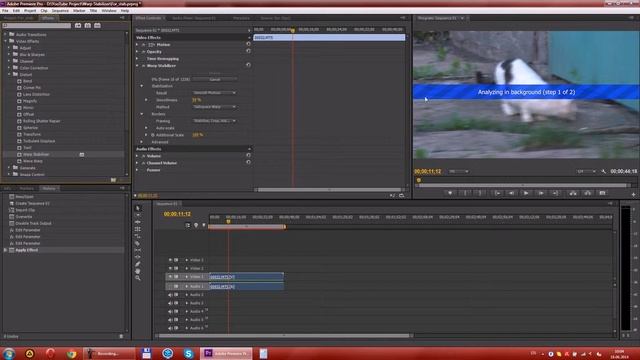This screenshot has height=360, width=640.
Task: Toggle Video 2 track output eye
Action: click(x=170, y=268)
